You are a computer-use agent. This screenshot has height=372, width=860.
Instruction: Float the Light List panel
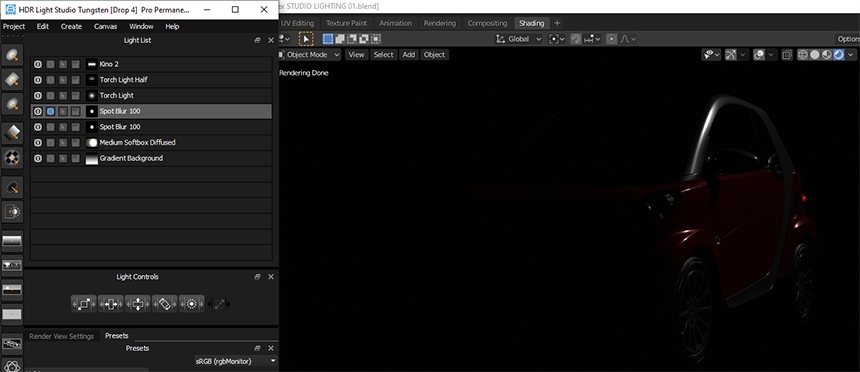pos(257,40)
